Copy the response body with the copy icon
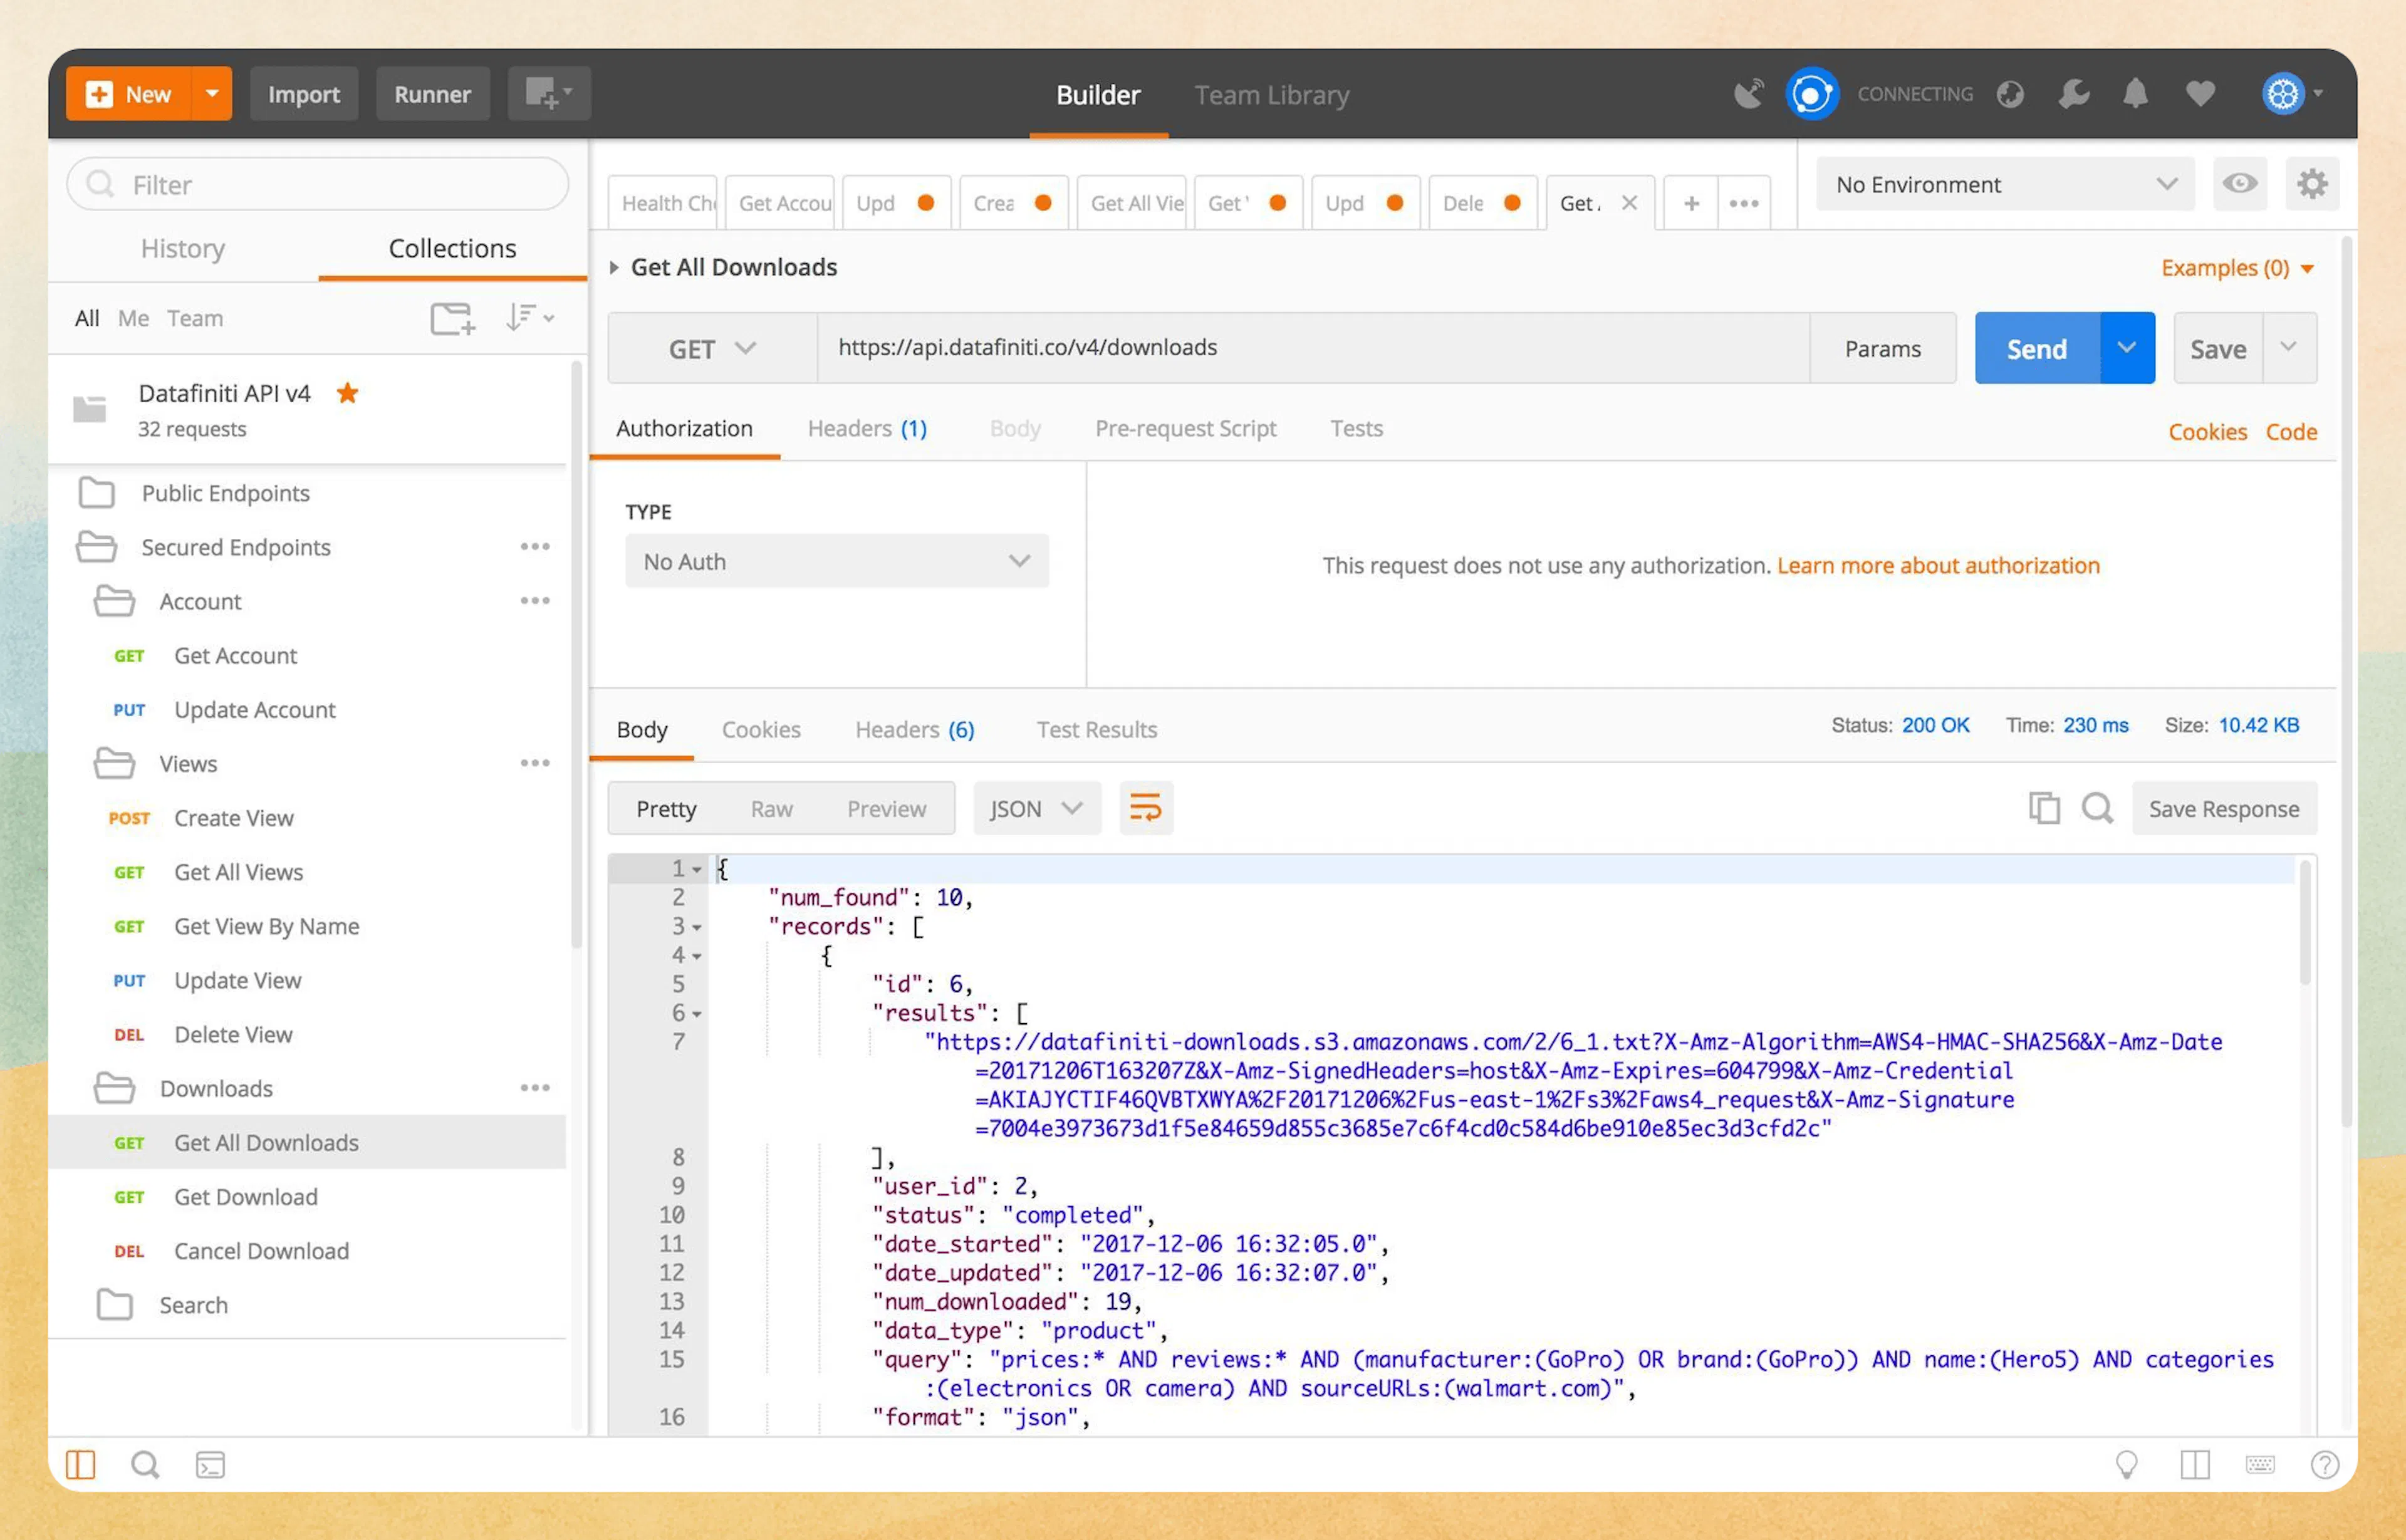The image size is (2406, 1540). (2044, 808)
